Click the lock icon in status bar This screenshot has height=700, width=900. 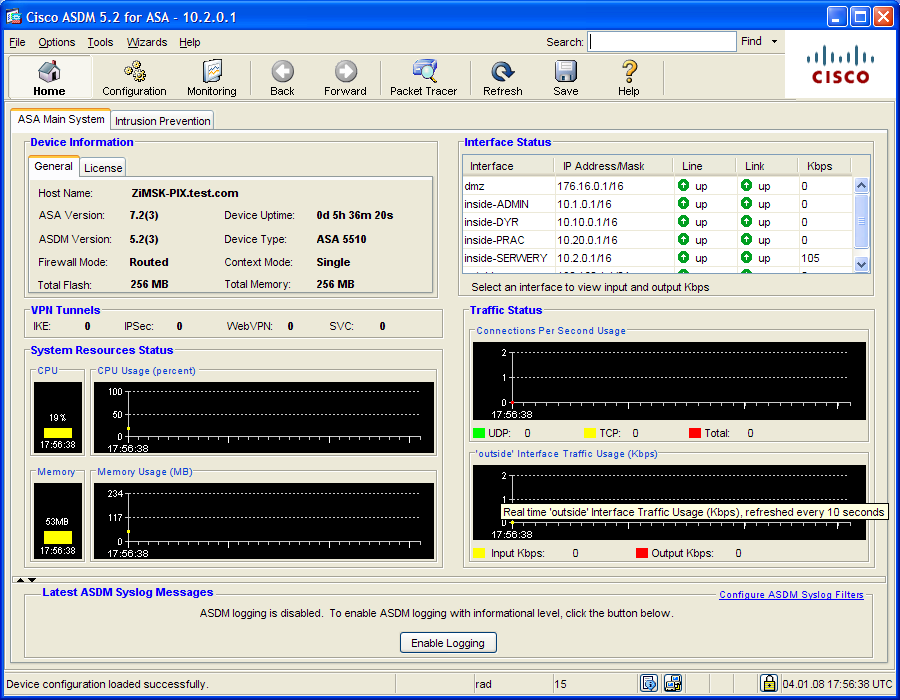coord(769,683)
